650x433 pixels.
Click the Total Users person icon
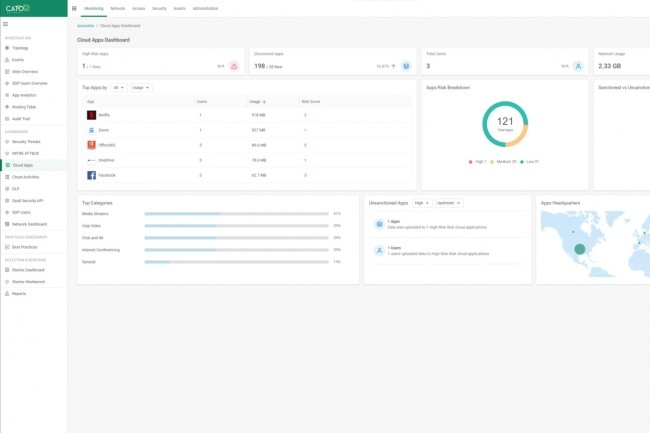tap(578, 66)
